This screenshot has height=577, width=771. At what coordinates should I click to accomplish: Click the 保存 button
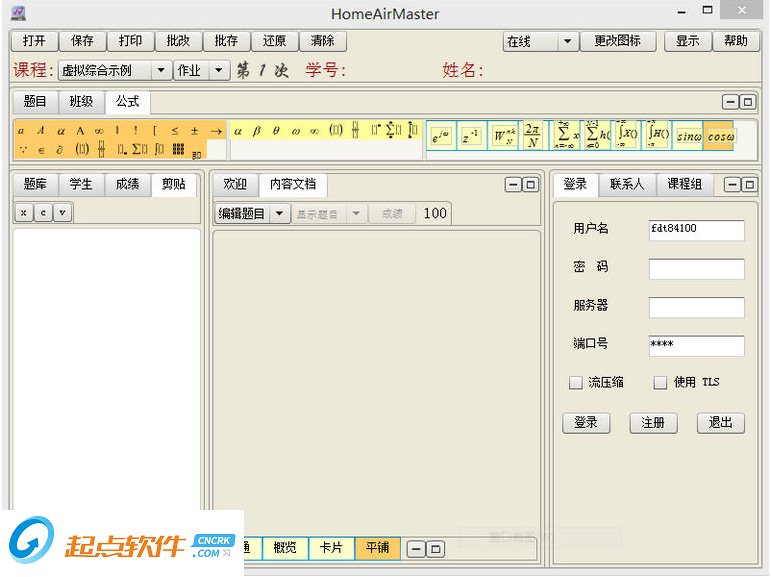click(x=82, y=41)
